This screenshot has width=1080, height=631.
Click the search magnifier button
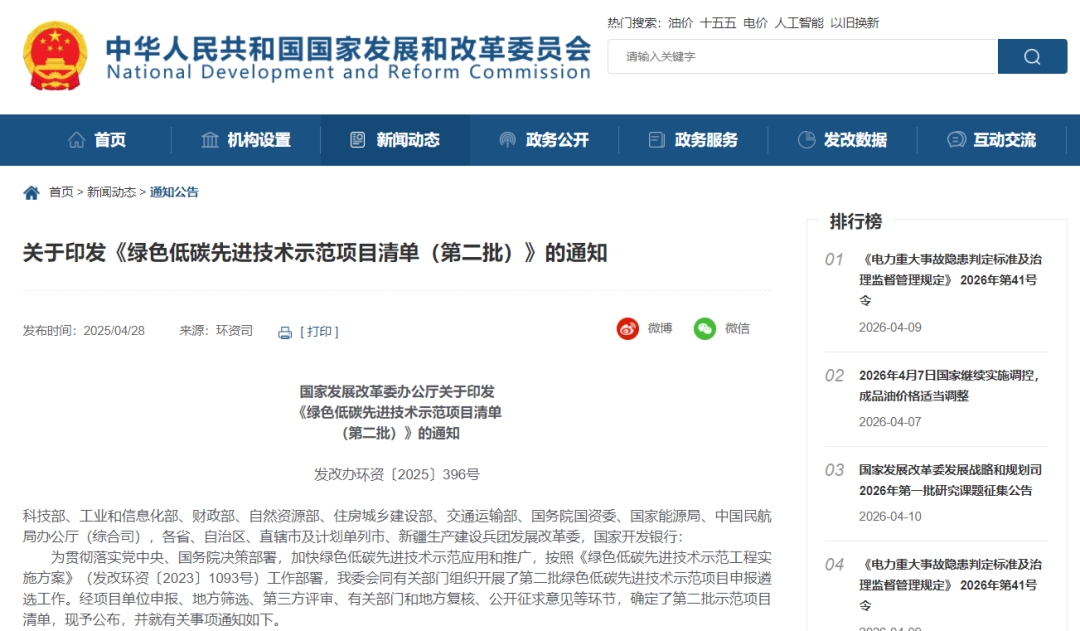coord(1032,57)
